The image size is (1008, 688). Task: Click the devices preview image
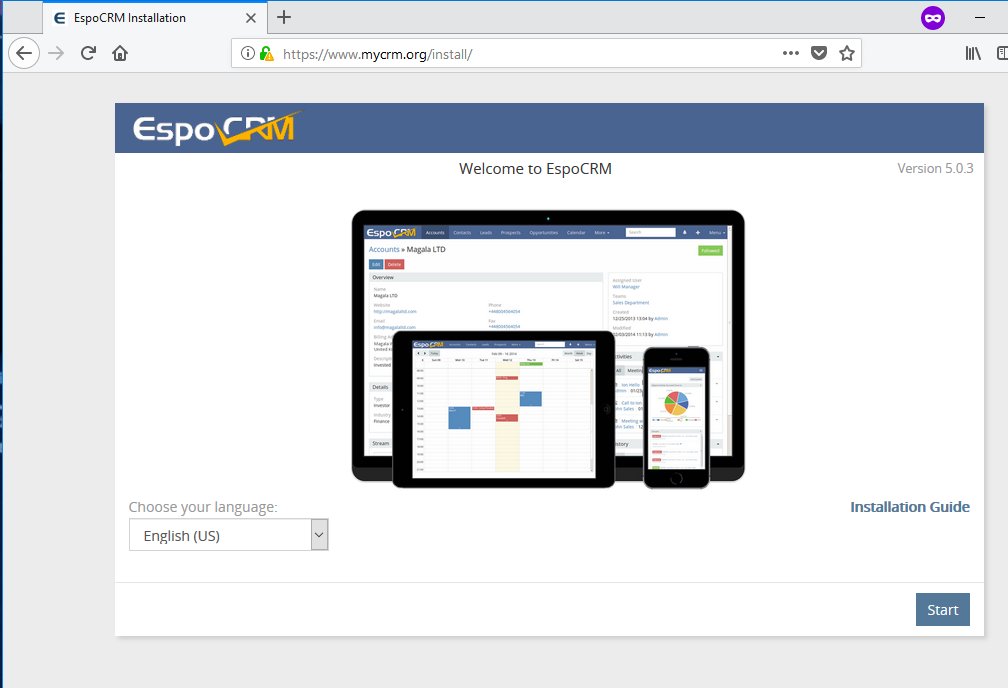pos(548,349)
